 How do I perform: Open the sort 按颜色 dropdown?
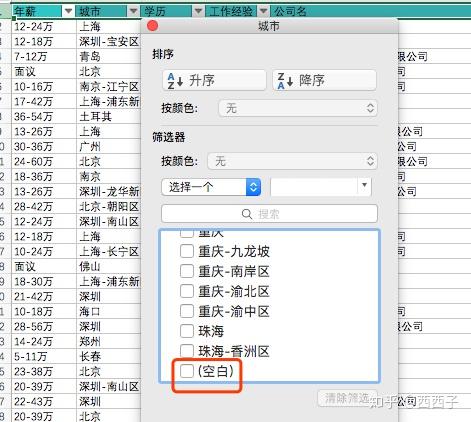point(298,108)
